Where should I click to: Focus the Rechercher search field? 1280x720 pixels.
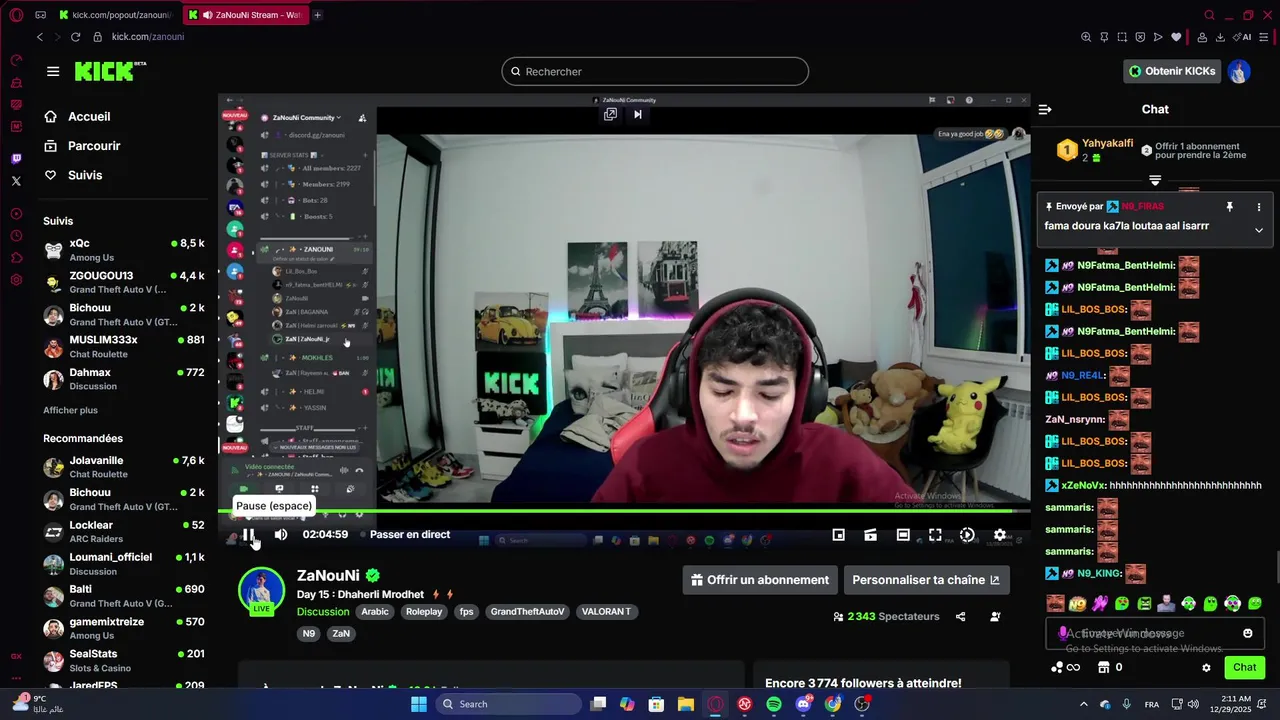[x=655, y=72]
